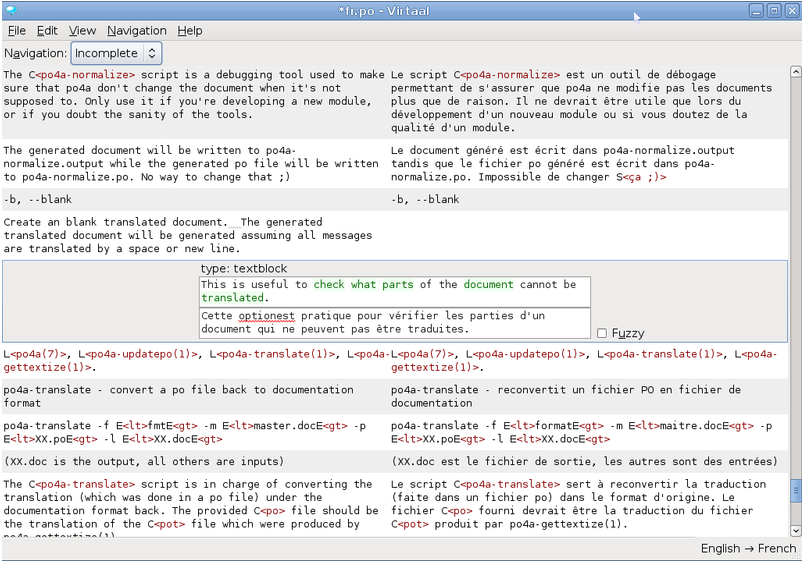Minimize the Virtaal window

[x=756, y=11]
